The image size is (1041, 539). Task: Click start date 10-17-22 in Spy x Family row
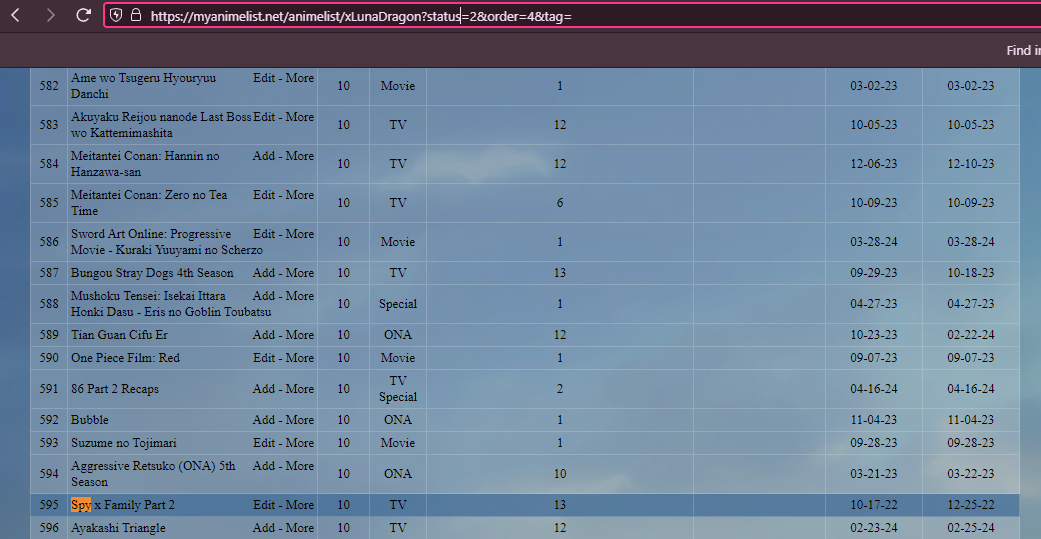874,505
